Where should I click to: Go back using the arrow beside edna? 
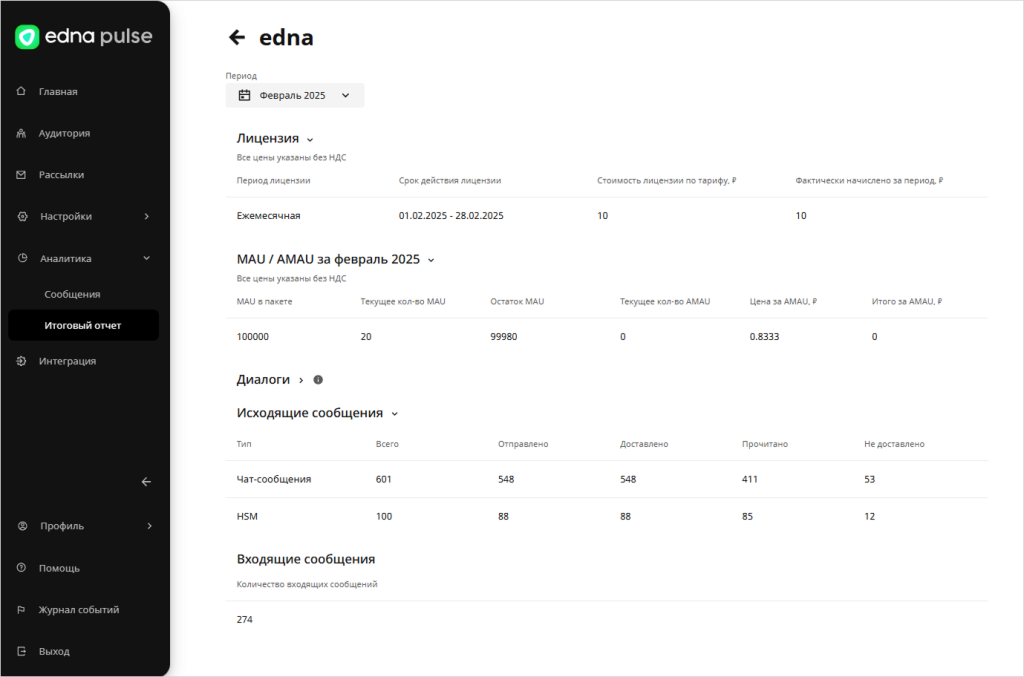237,37
